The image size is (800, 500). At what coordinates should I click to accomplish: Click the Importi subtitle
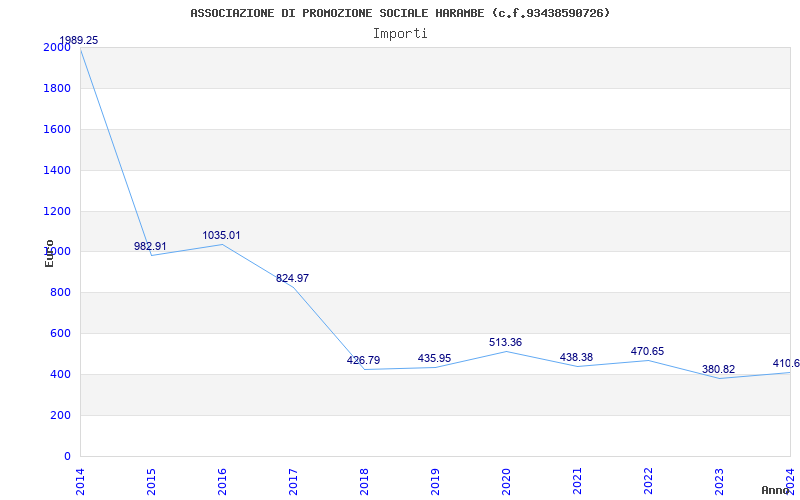400,33
